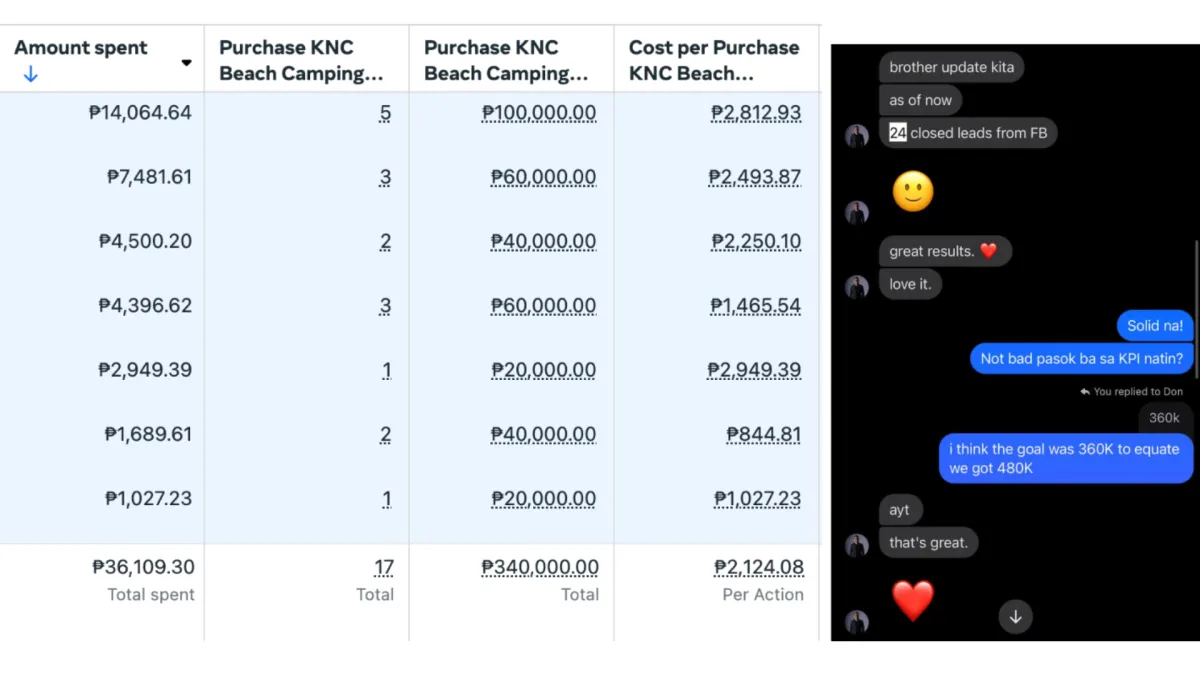This screenshot has height=675, width=1200.
Task: Click the ₱100,000.00 purchase value link
Action: point(539,113)
